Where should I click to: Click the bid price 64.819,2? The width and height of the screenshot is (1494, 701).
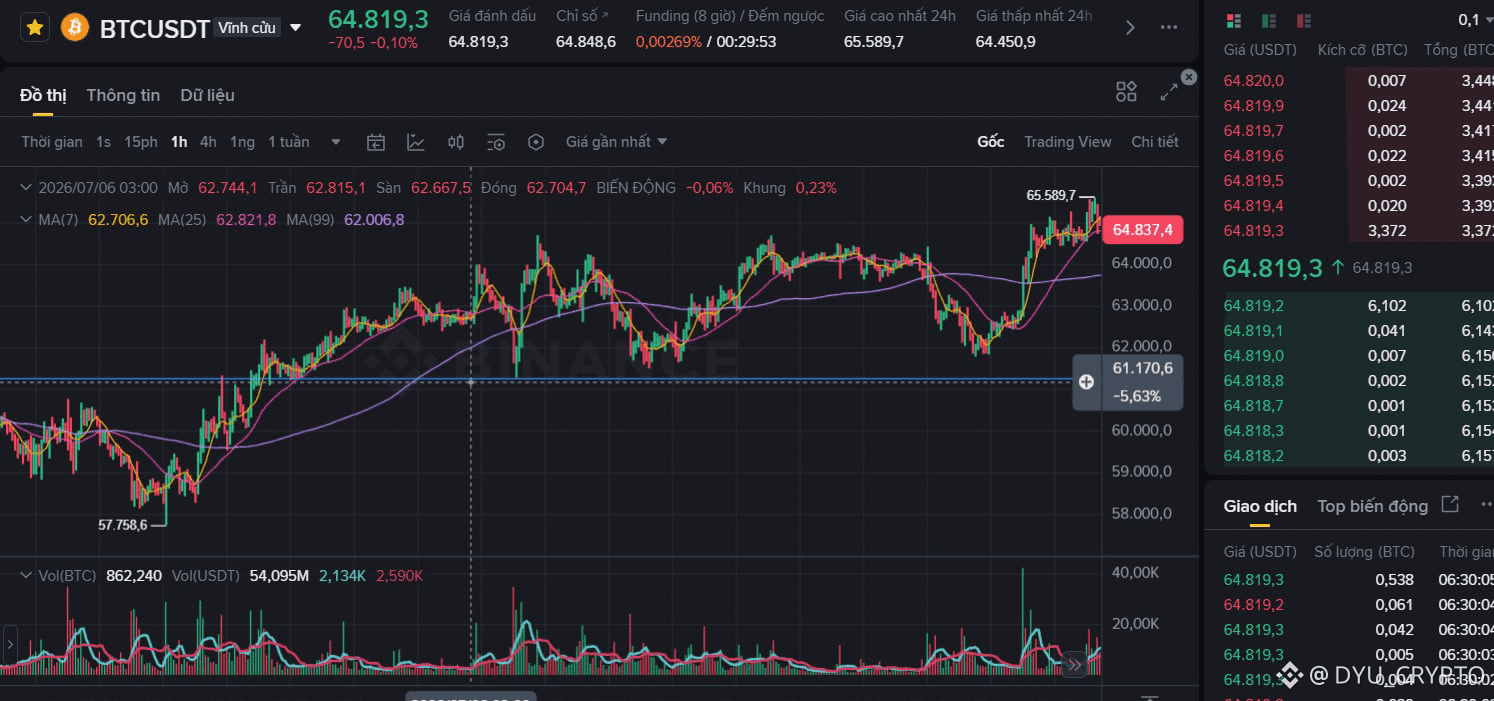1254,306
